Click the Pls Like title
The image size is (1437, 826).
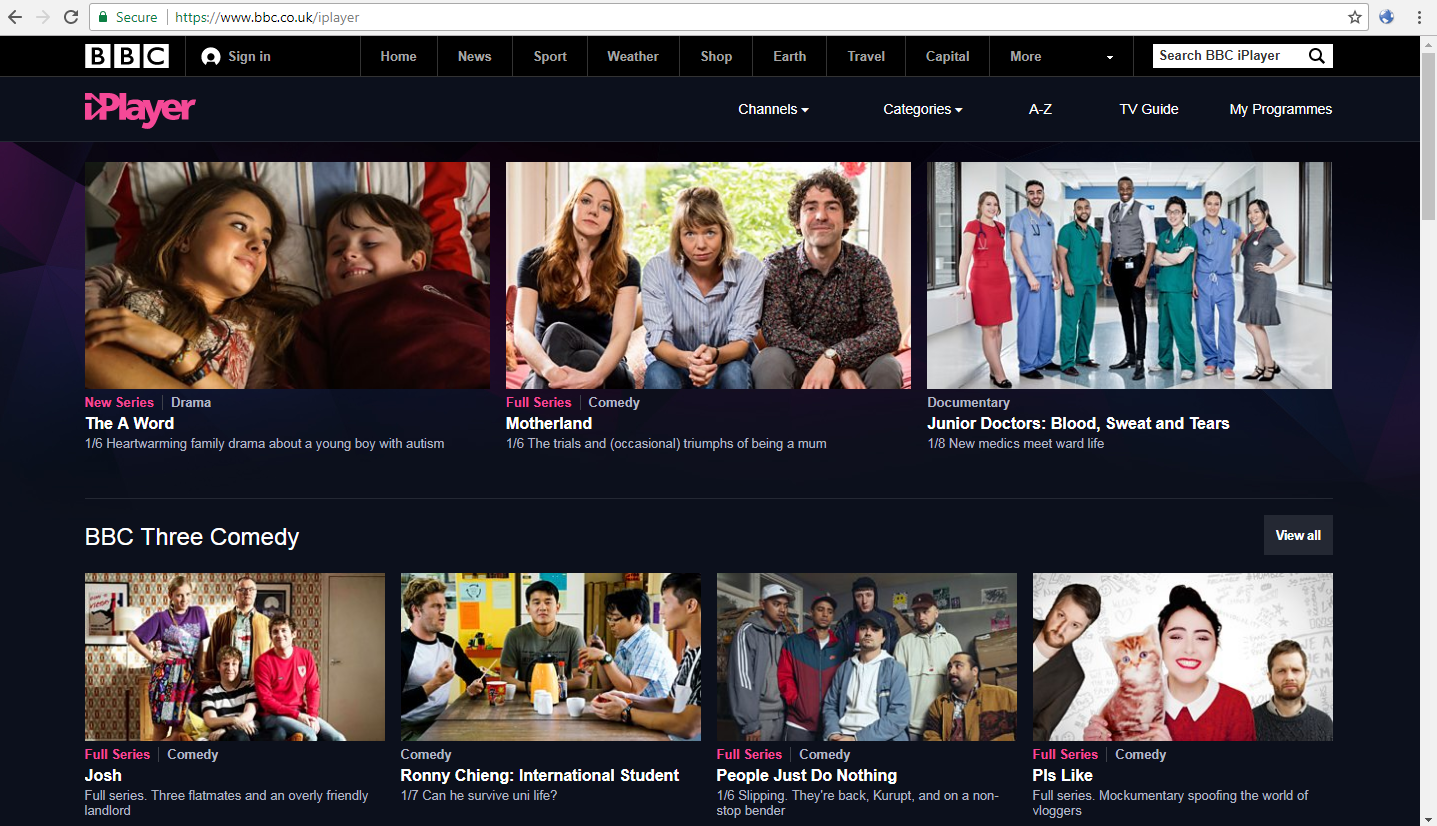pos(1063,775)
